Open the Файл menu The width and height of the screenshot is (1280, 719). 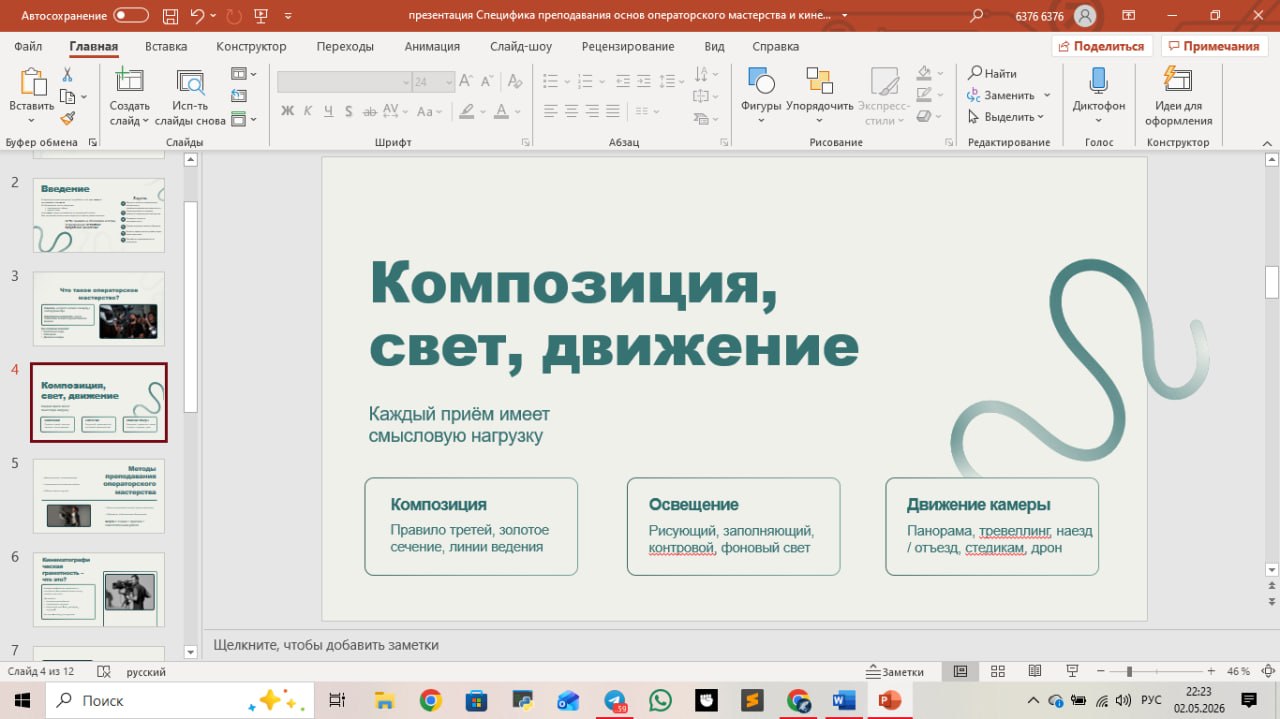pos(28,46)
